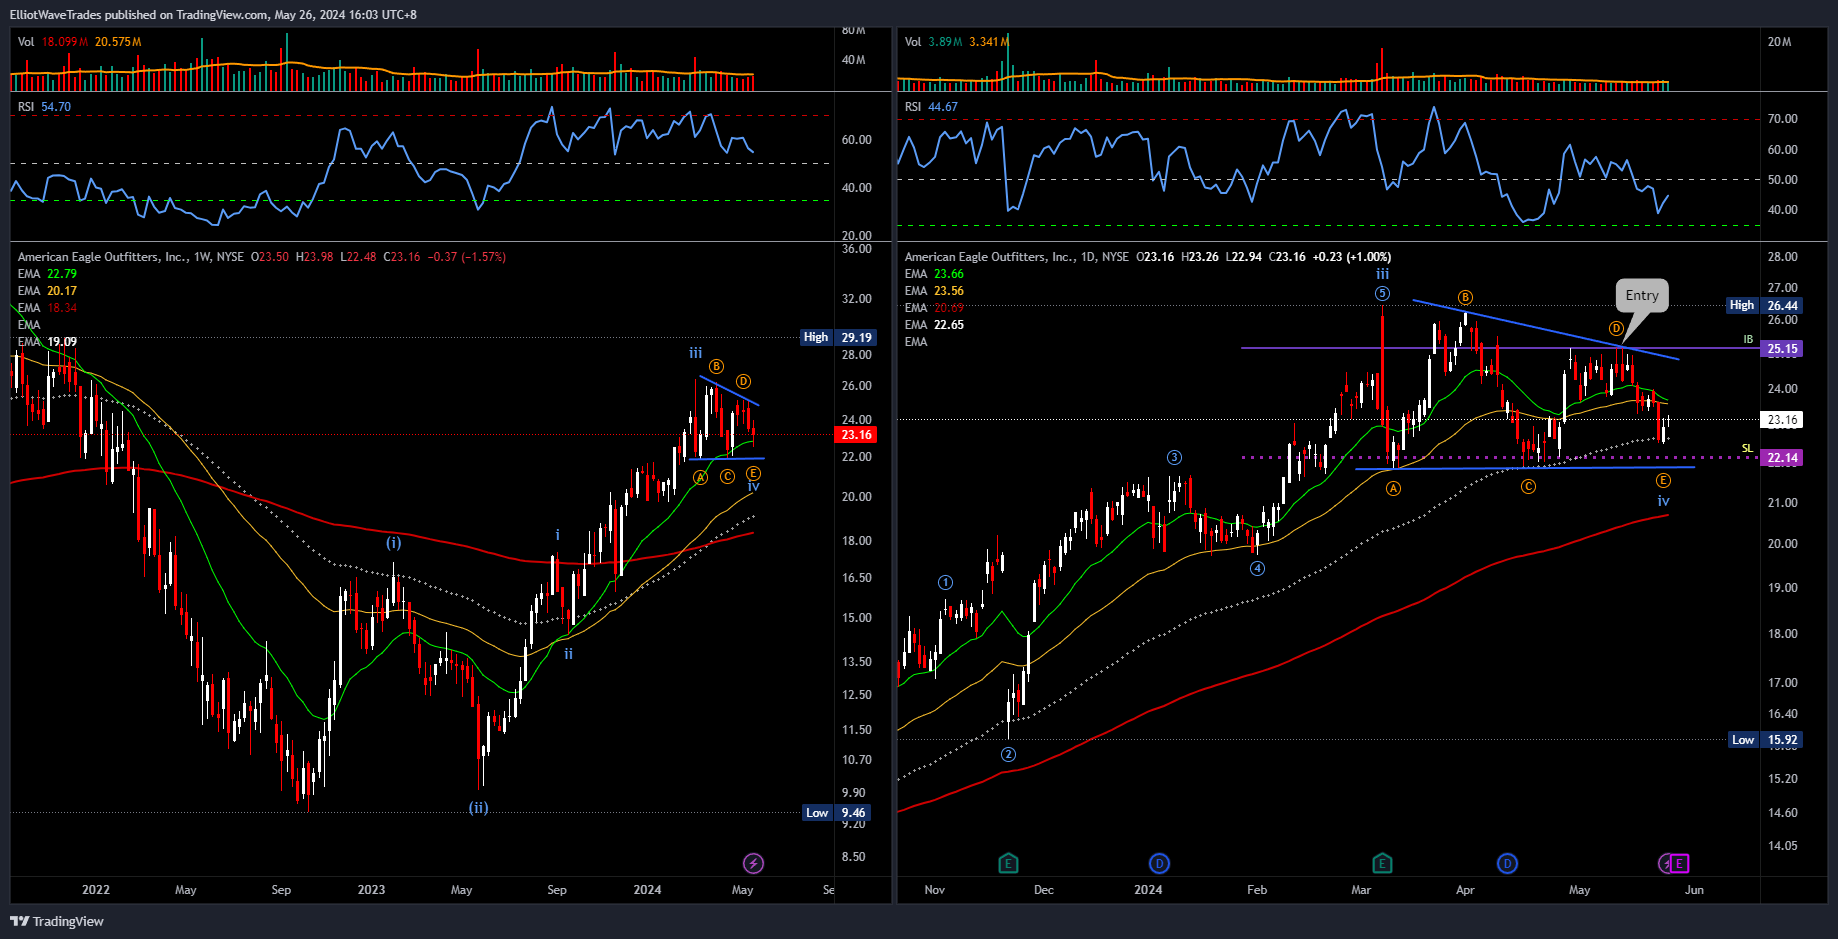Click the EMA 23.56 legend entry
This screenshot has height=939, width=1838.
pyautogui.click(x=934, y=291)
